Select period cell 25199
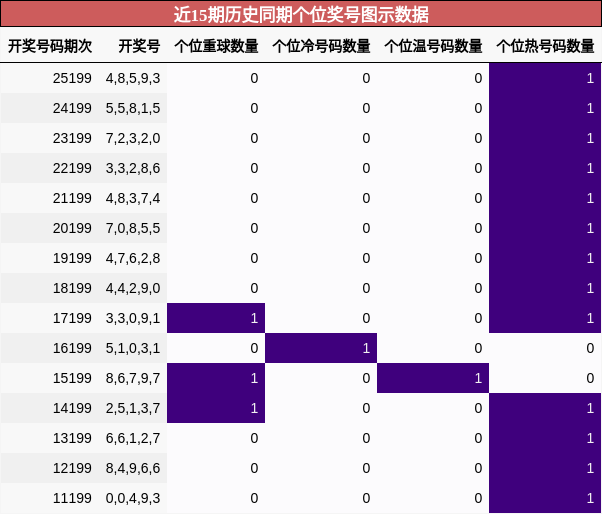602x514 pixels. (x=72, y=78)
